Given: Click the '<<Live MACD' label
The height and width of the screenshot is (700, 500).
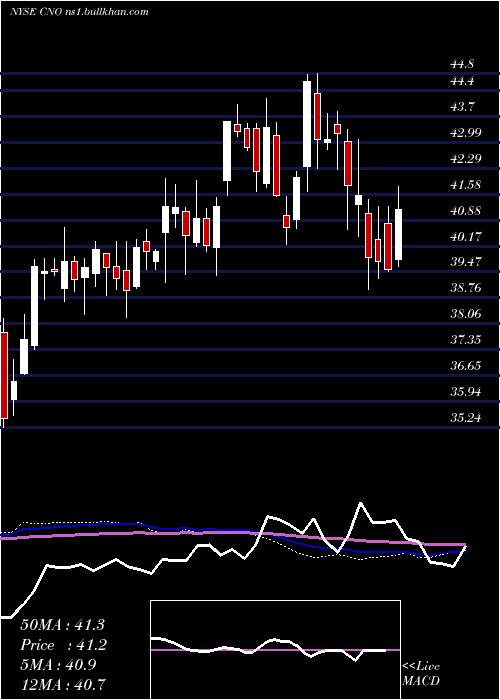Looking at the screenshot, I should tap(421, 674).
